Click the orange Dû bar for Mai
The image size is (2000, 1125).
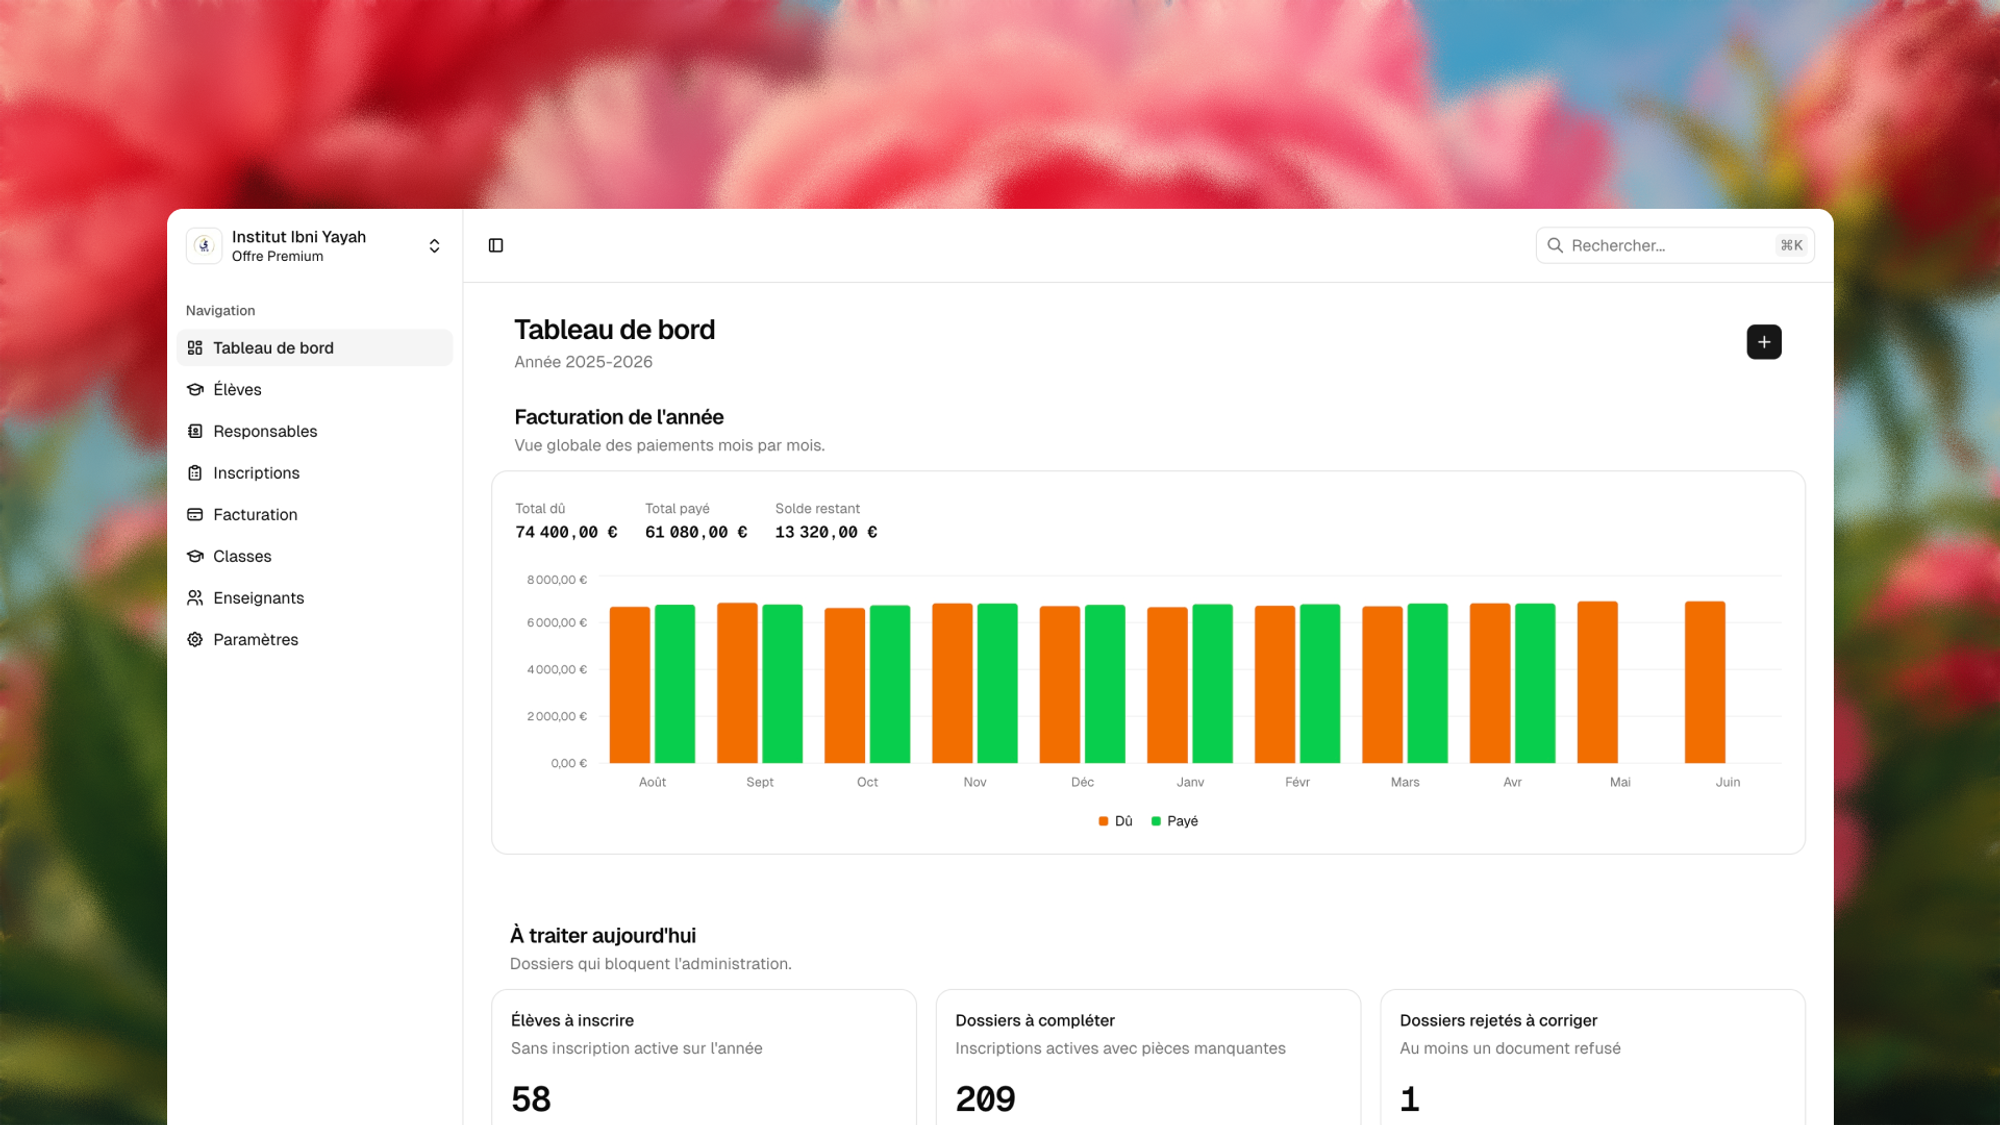pos(1597,682)
